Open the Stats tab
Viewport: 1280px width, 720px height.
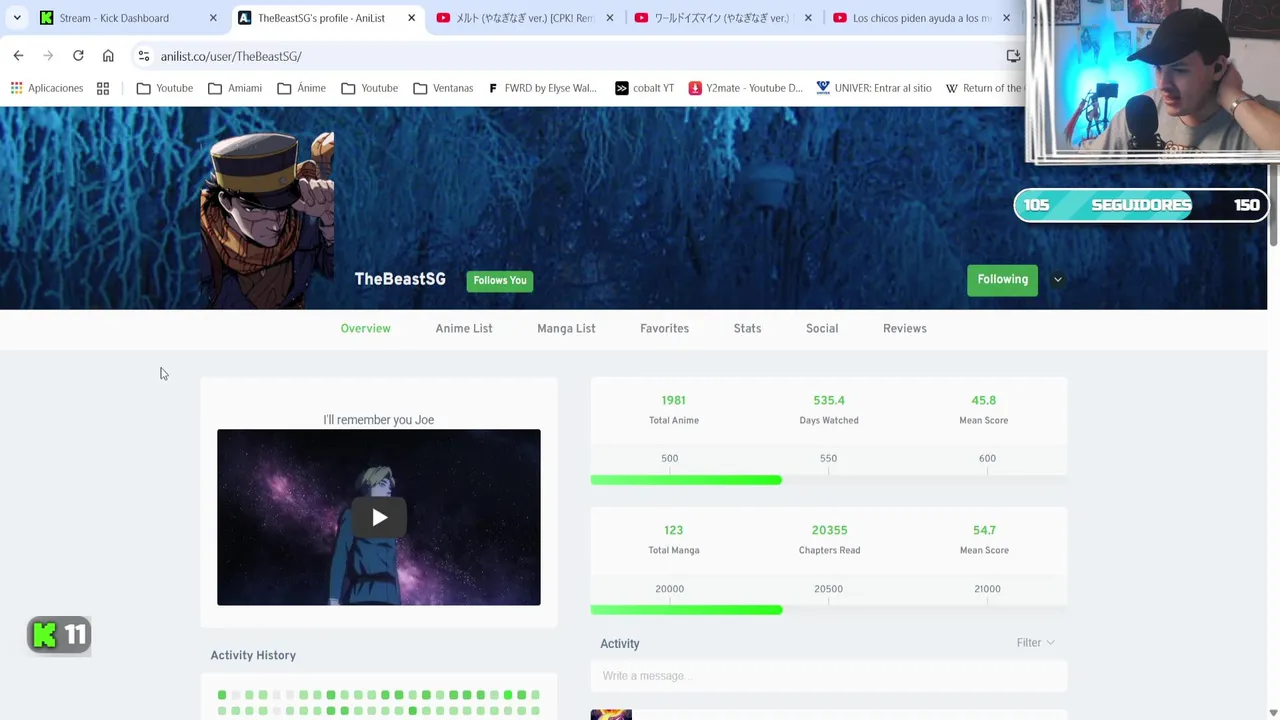pyautogui.click(x=747, y=328)
